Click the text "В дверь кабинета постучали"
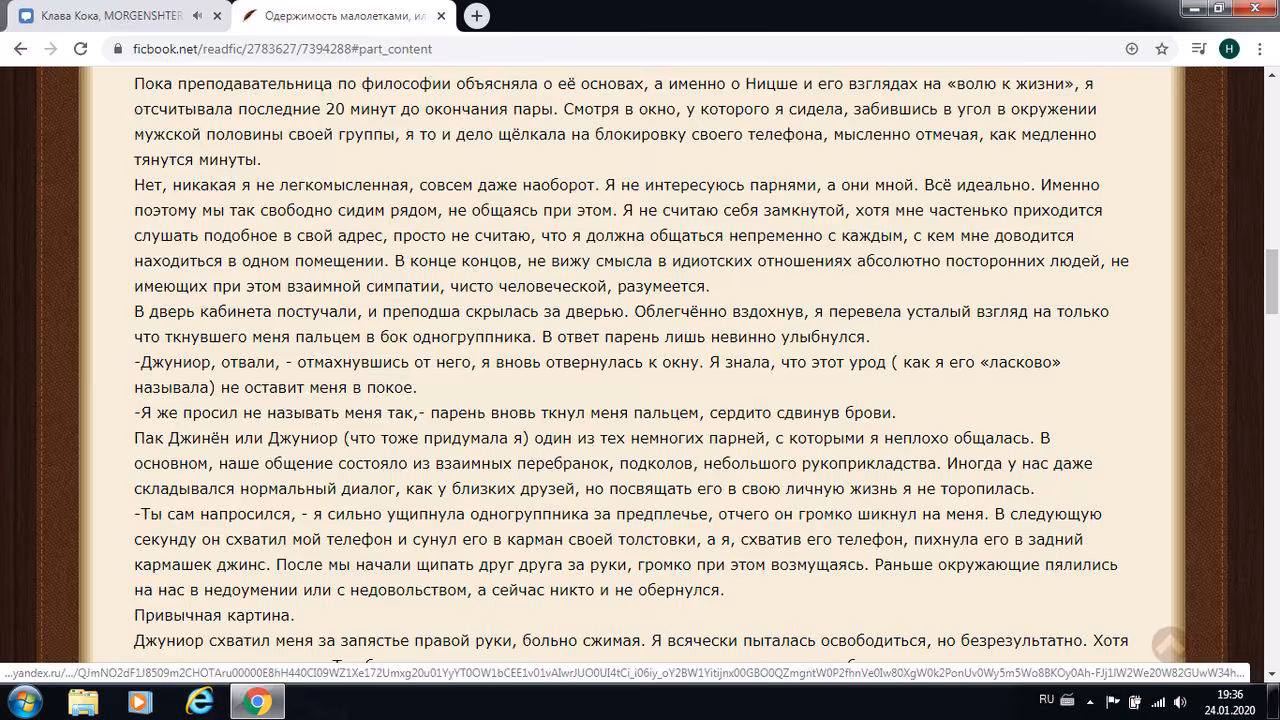The width and height of the screenshot is (1280, 720). [x=243, y=311]
